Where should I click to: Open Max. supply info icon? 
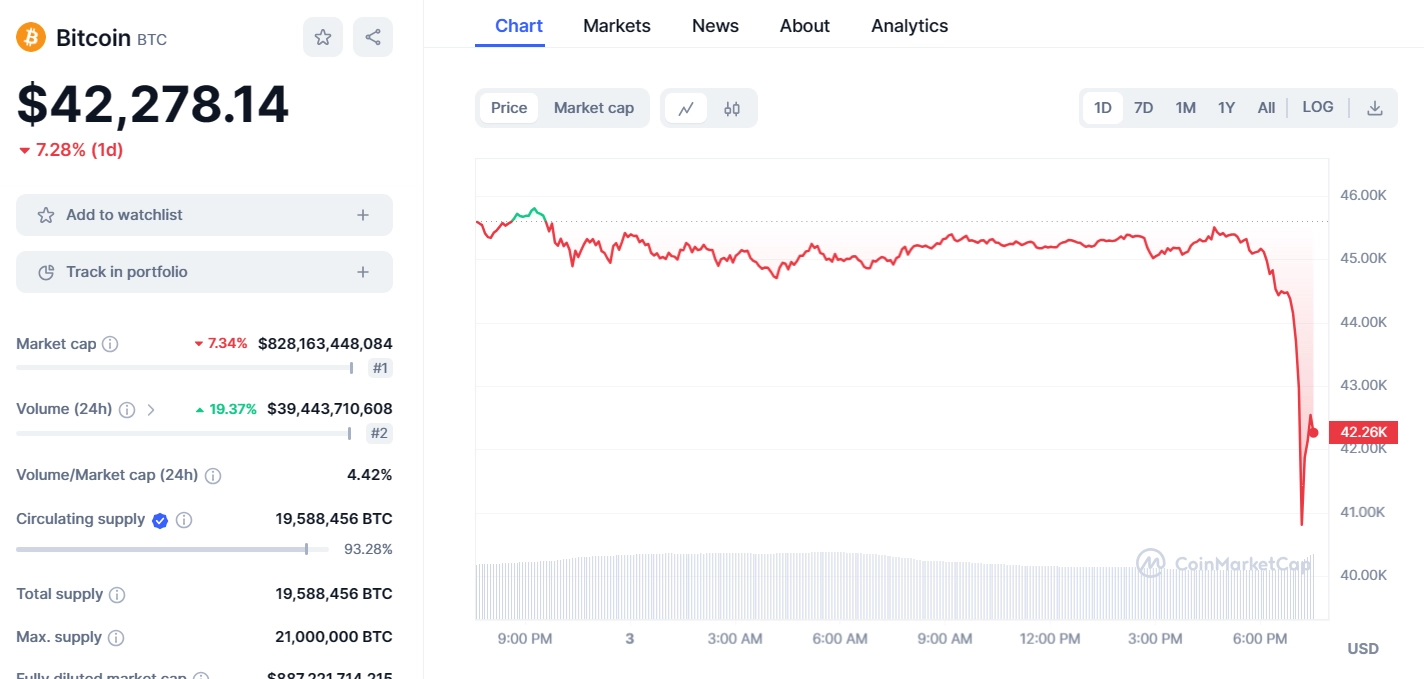[116, 638]
